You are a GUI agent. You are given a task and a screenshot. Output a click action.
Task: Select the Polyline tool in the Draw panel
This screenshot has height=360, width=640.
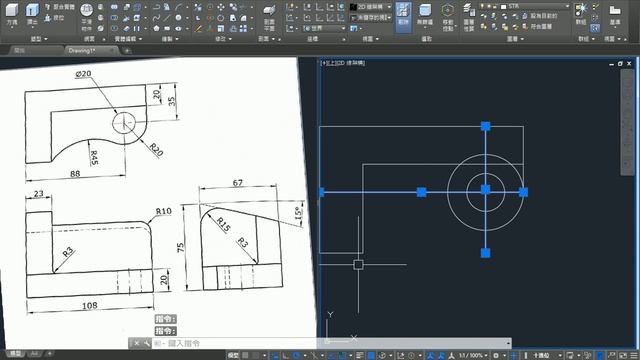click(x=156, y=7)
